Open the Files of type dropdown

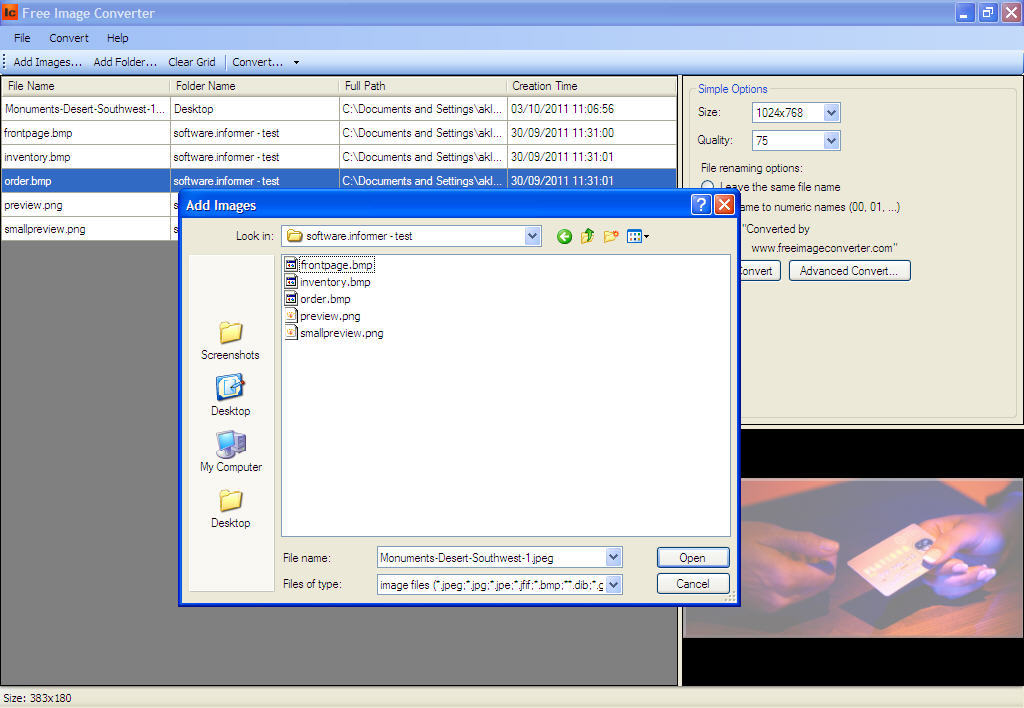point(614,584)
